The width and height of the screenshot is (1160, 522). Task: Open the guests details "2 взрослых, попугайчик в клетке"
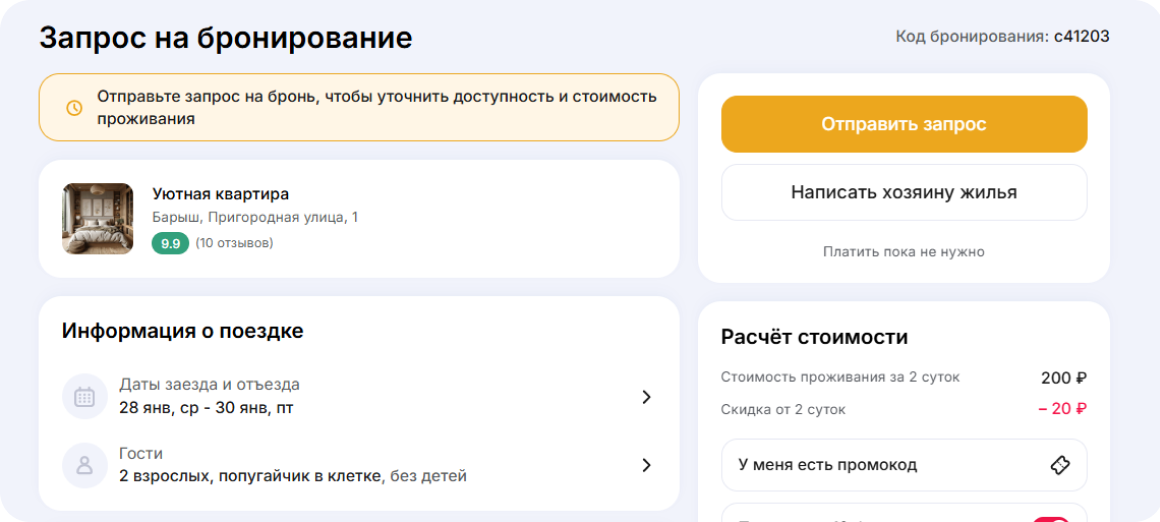250,476
